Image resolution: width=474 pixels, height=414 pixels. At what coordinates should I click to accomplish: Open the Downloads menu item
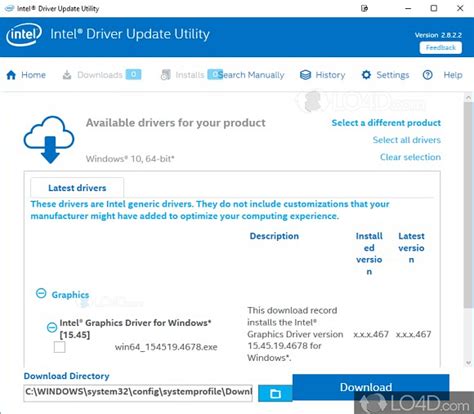pos(100,75)
